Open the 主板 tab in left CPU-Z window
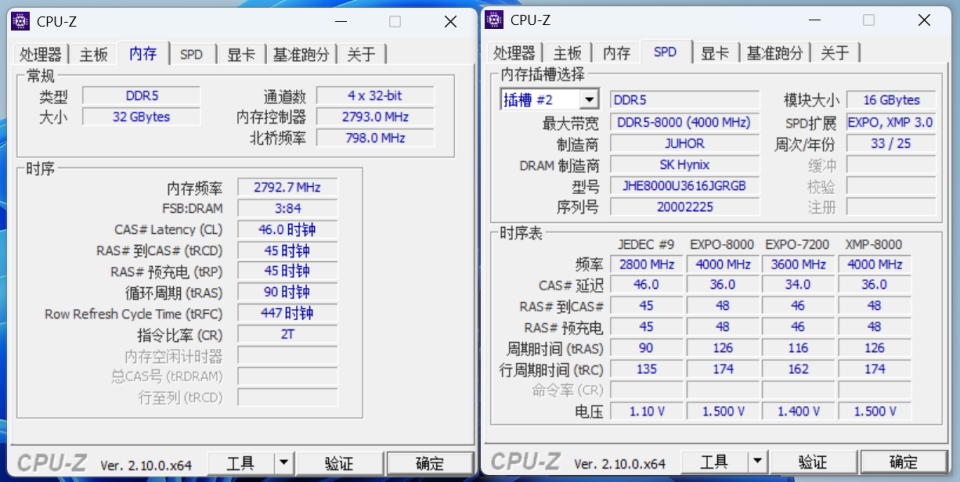The height and width of the screenshot is (482, 960). click(94, 54)
